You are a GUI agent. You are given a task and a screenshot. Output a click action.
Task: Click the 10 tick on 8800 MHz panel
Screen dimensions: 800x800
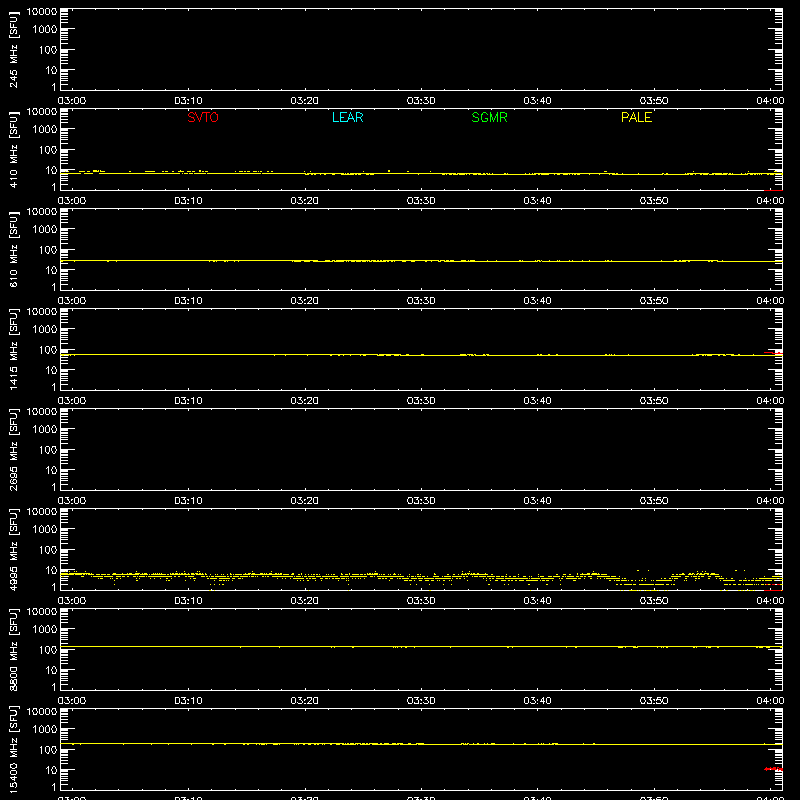pyautogui.click(x=51, y=670)
